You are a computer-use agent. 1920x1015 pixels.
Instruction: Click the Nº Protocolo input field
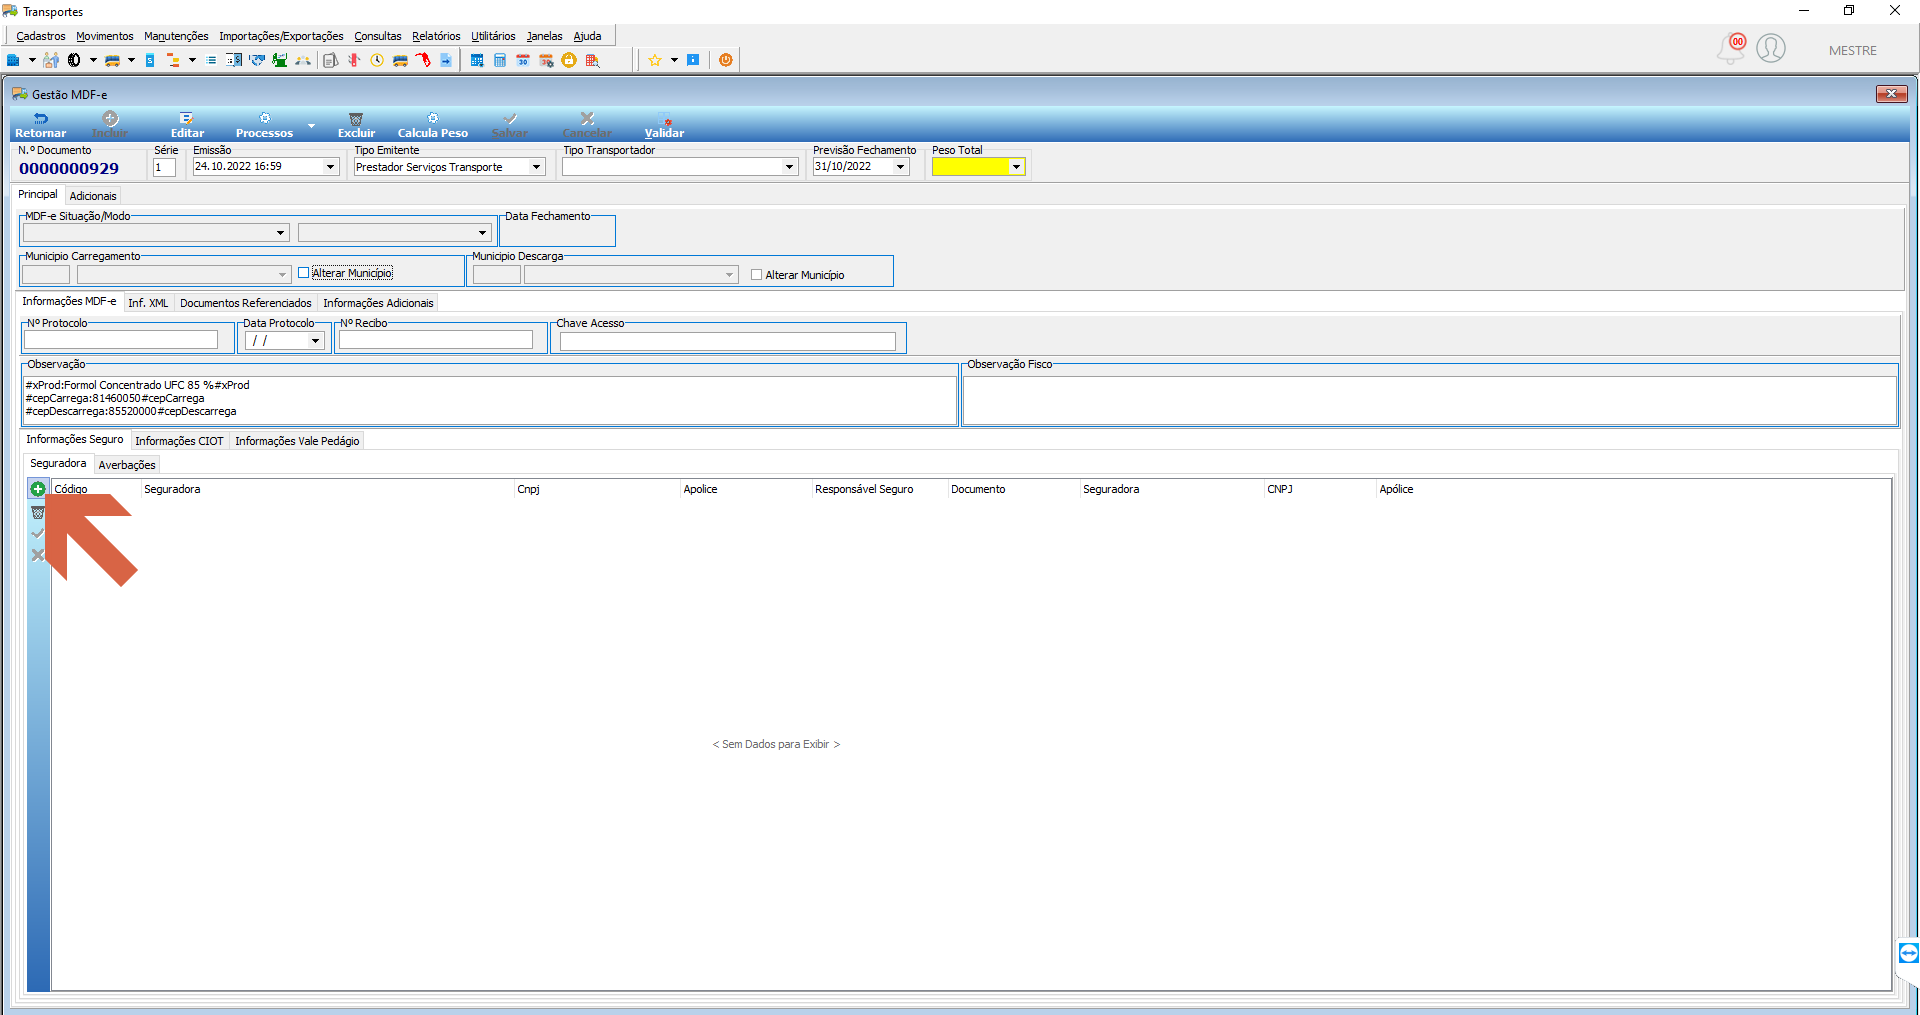pos(121,340)
